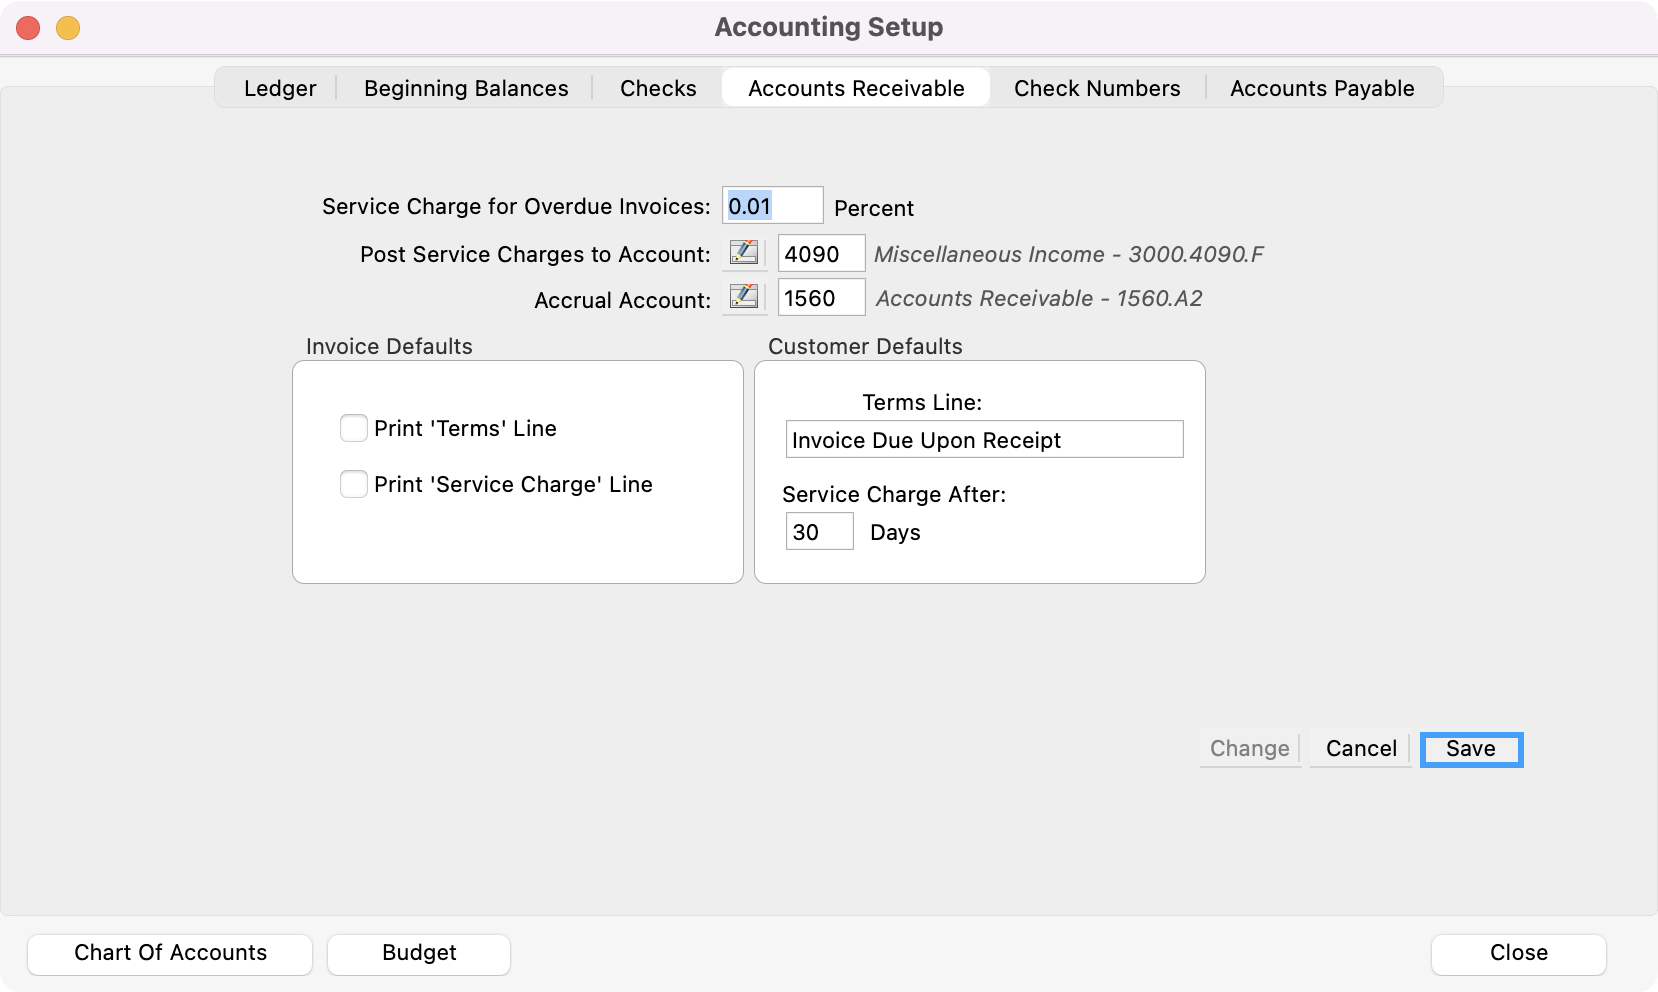Open the Budget window
The height and width of the screenshot is (992, 1658).
pos(419,953)
